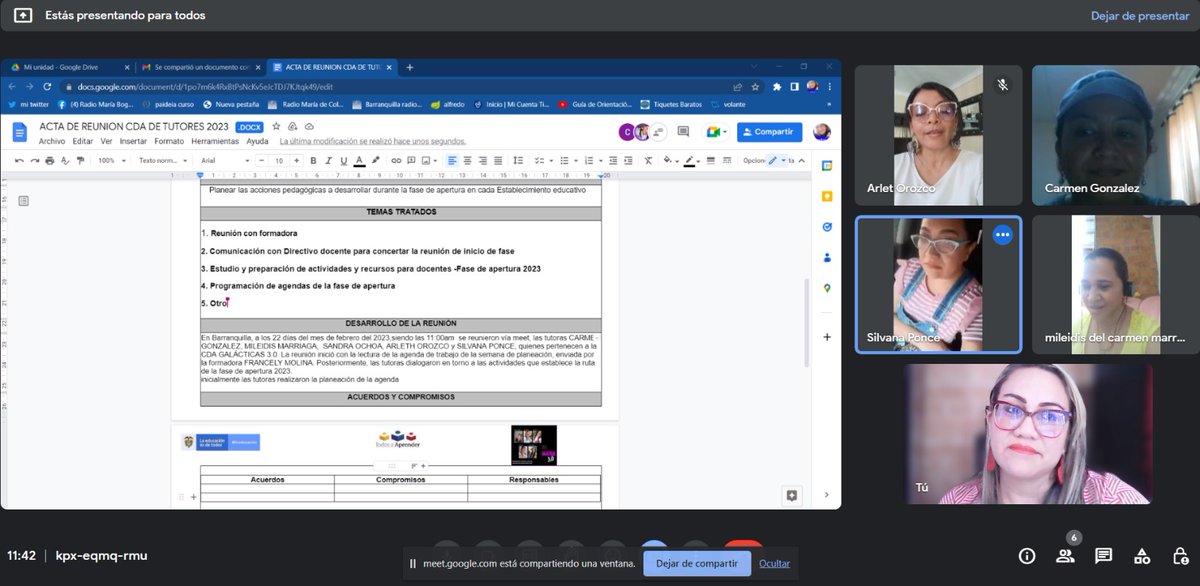This screenshot has height=586, width=1200.
Task: Open the Texto normal style dropdown
Action: [163, 160]
